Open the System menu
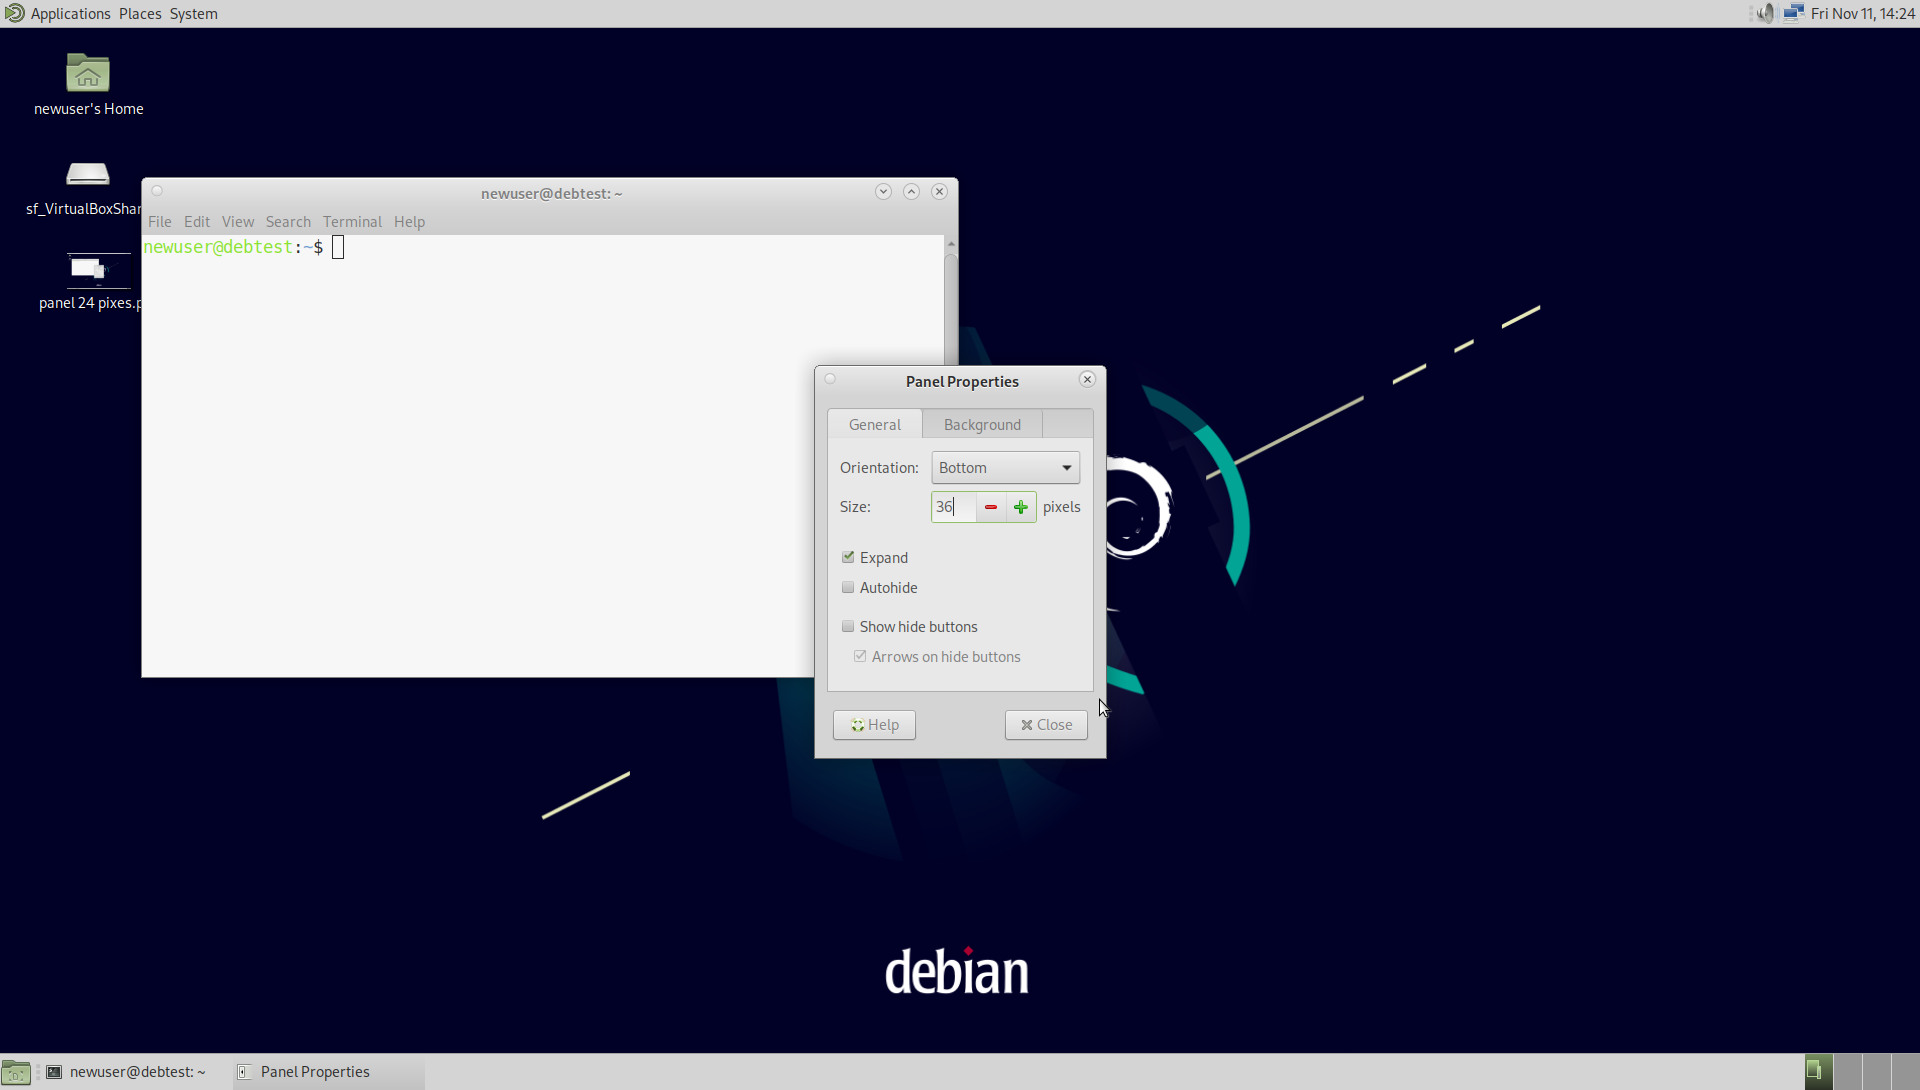The height and width of the screenshot is (1090, 1920). (193, 13)
